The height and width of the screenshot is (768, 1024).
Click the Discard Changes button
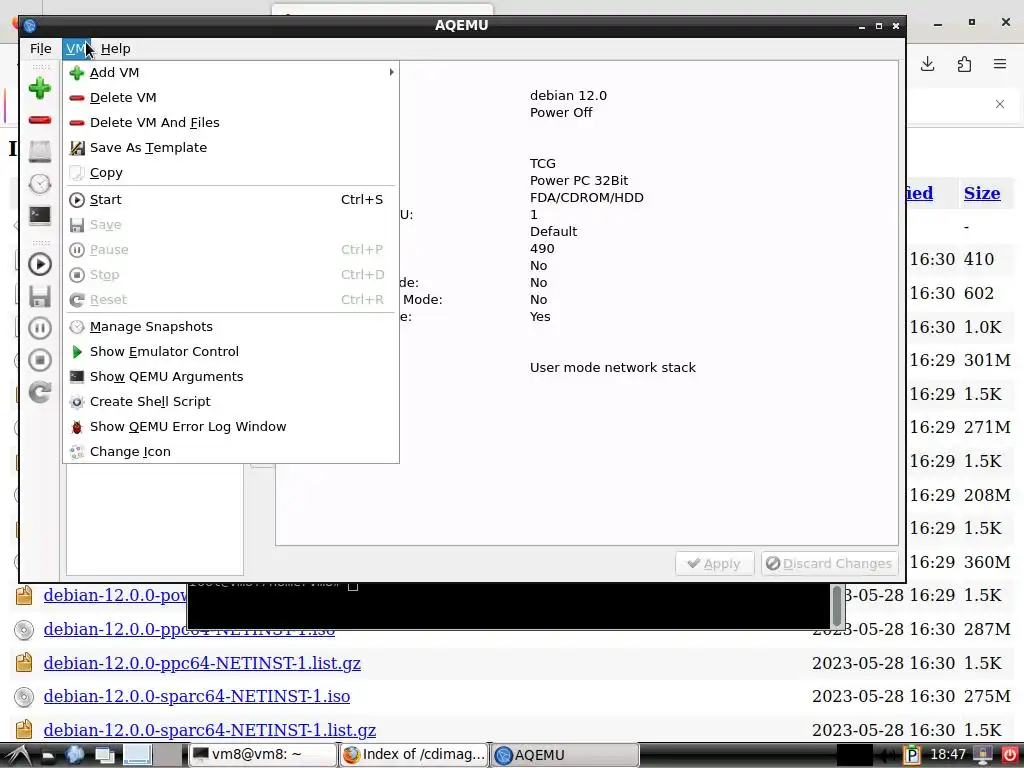tap(829, 564)
